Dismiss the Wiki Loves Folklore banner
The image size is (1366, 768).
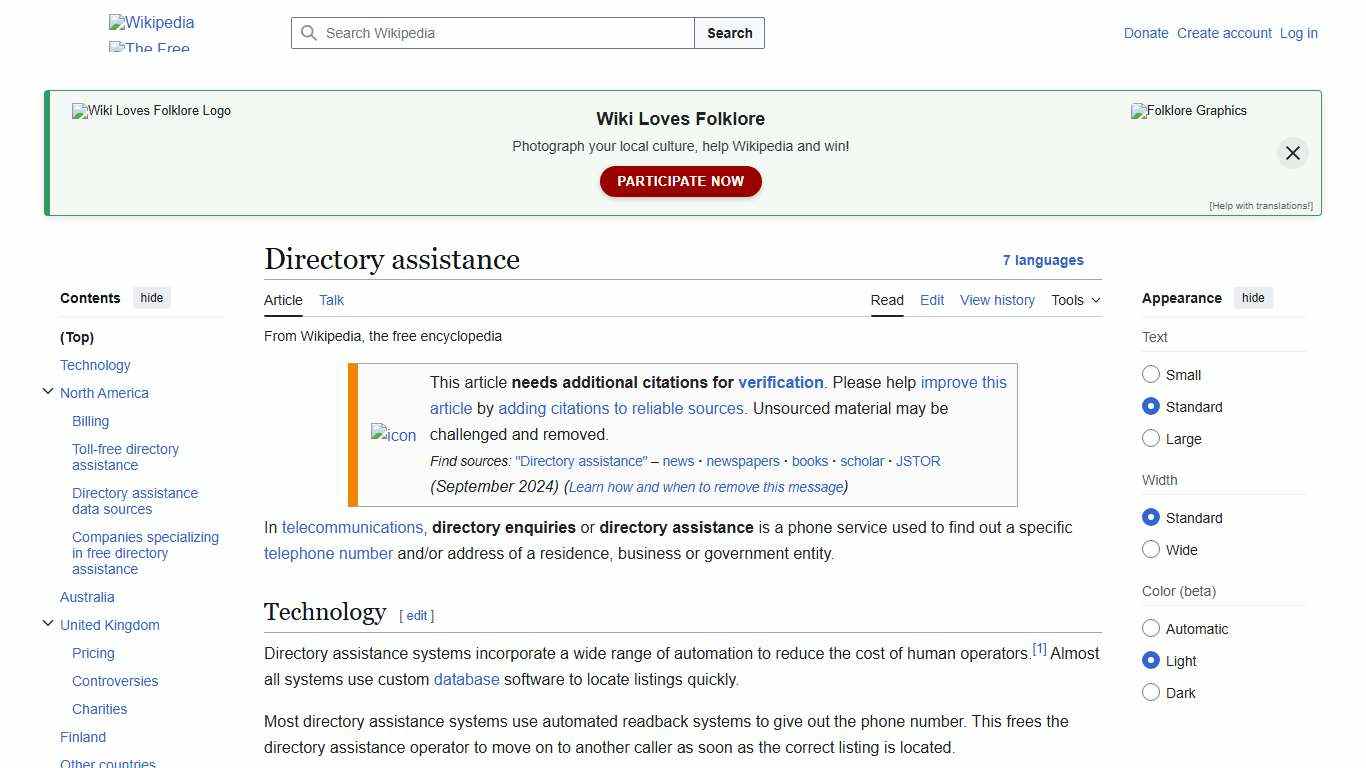click(x=1292, y=152)
